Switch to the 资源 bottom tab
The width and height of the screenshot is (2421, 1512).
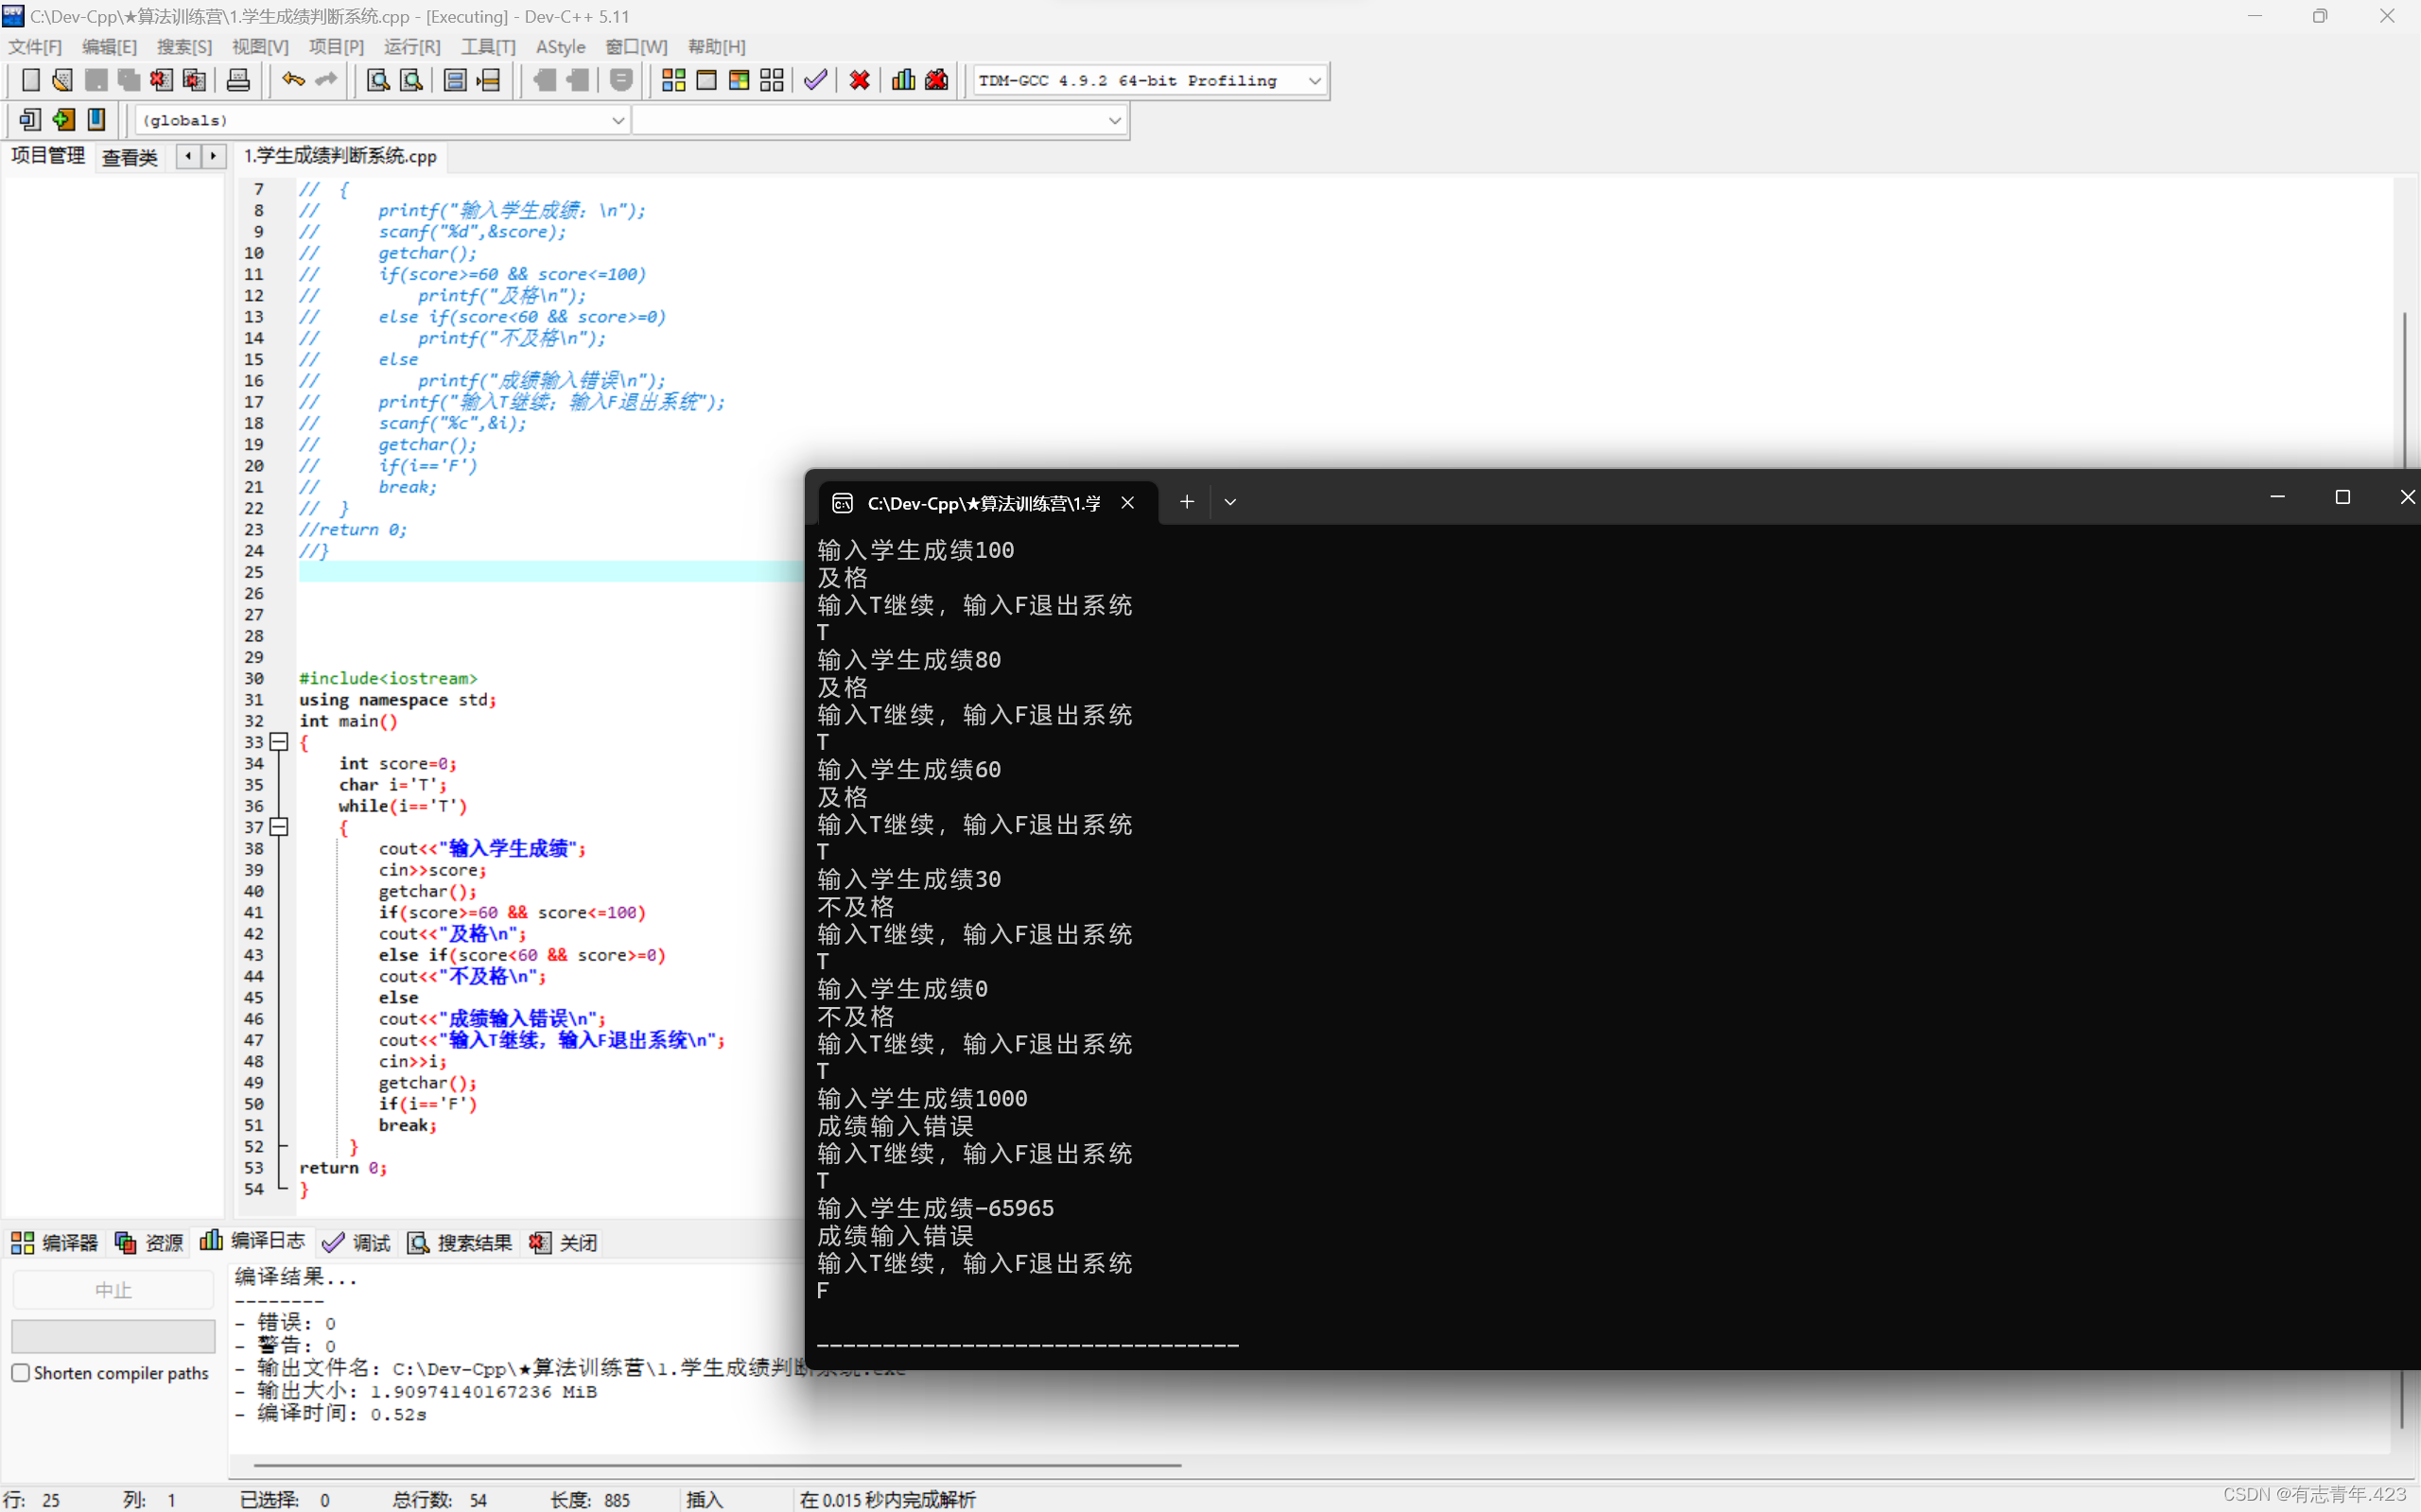click(x=150, y=1242)
